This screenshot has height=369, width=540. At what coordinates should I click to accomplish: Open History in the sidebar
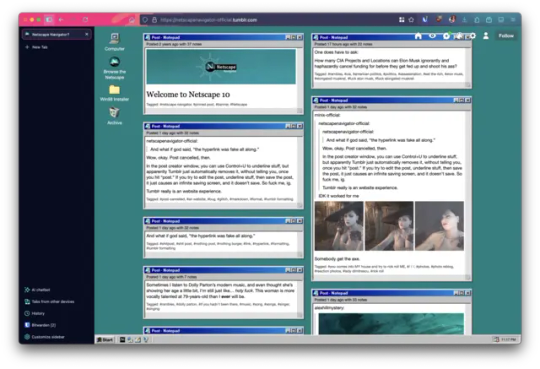(x=34, y=313)
